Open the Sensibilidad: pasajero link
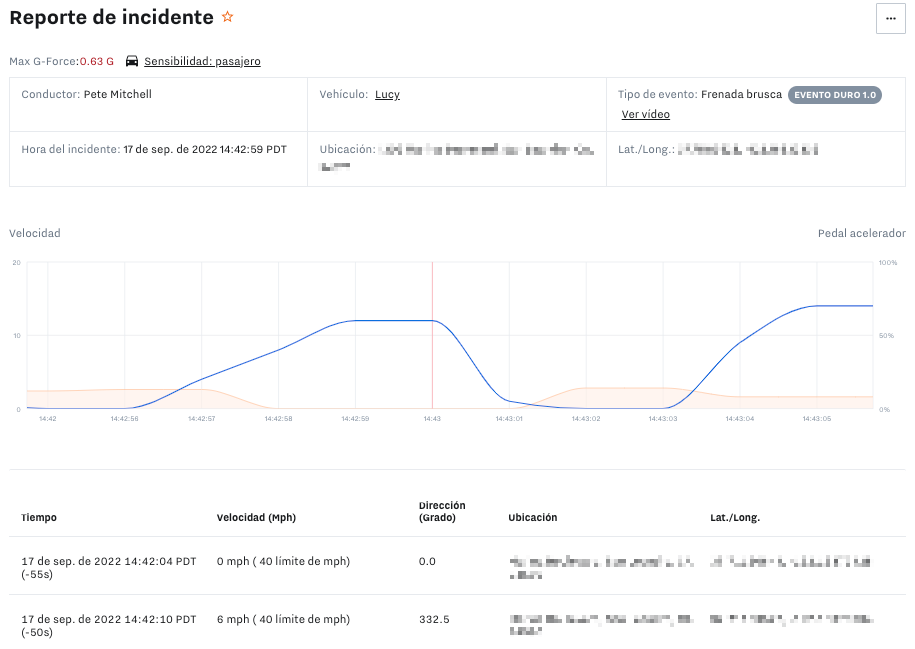The image size is (915, 649). coord(202,61)
